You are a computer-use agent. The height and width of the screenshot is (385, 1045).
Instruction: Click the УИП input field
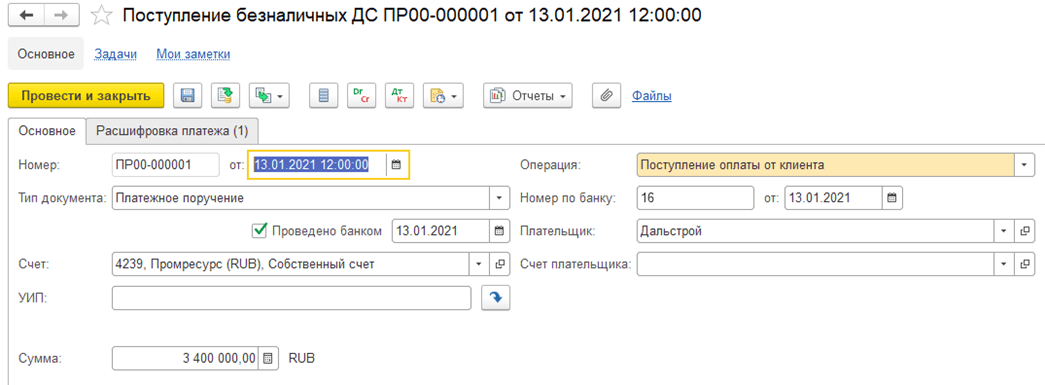(x=292, y=298)
